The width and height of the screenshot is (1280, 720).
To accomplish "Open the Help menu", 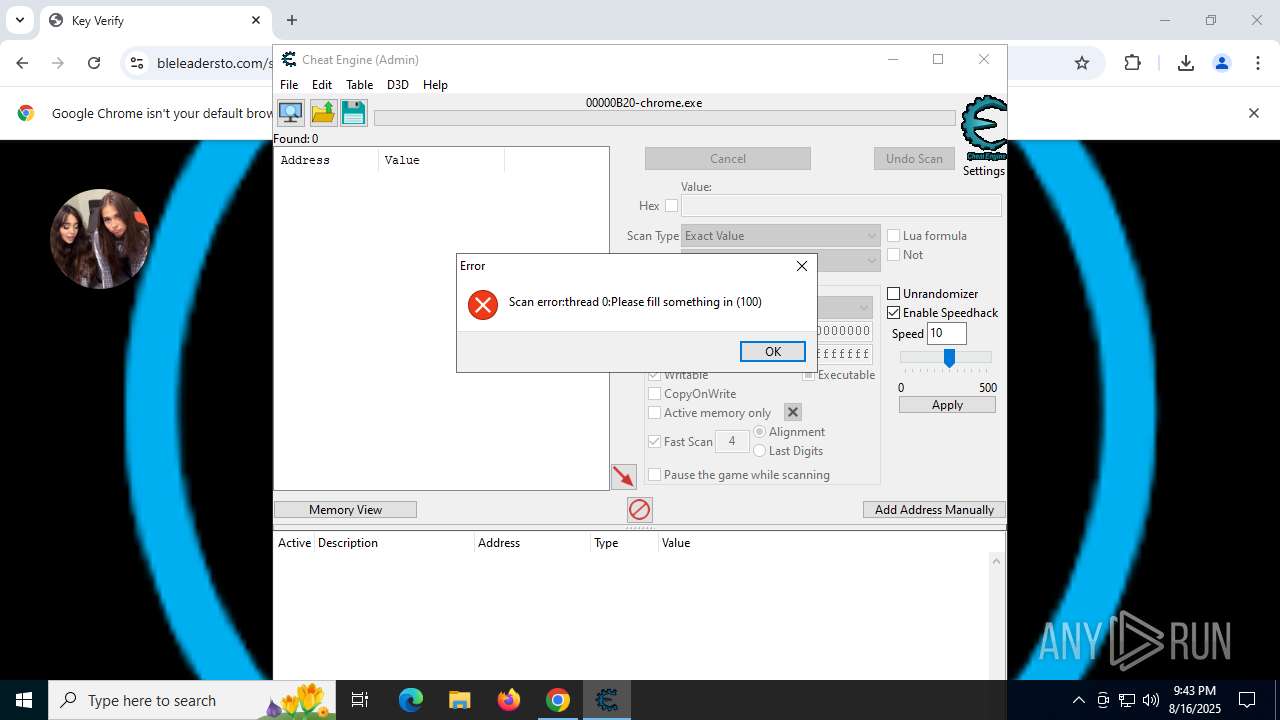I will (x=435, y=85).
